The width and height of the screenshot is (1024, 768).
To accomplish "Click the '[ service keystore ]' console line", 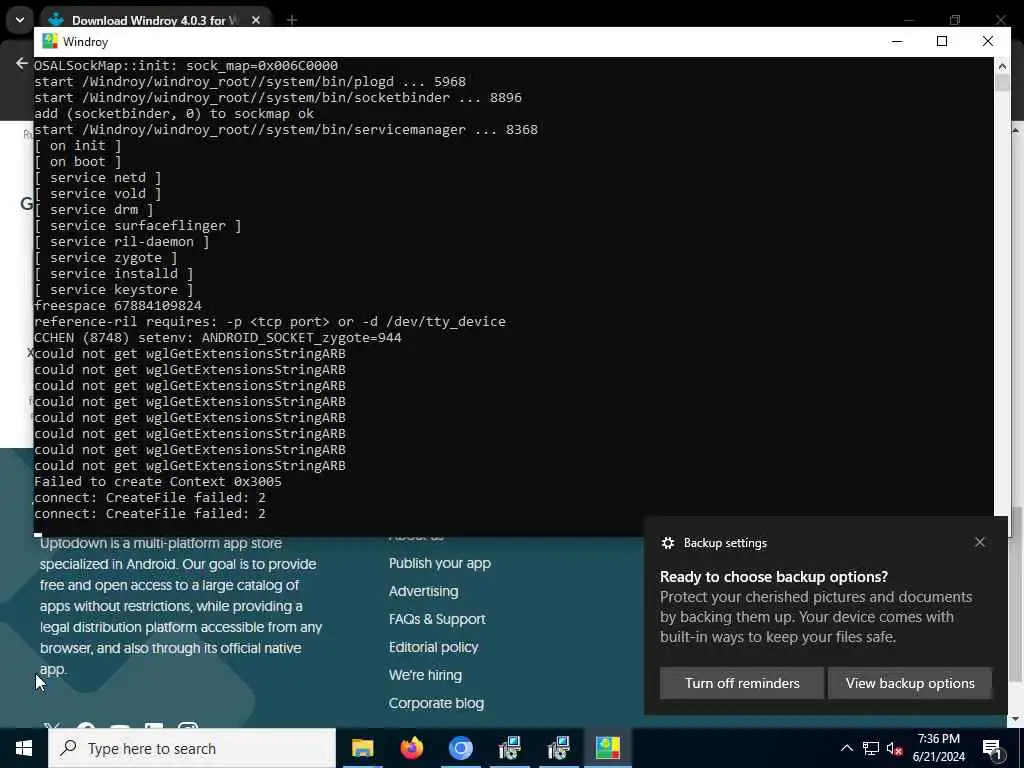I will [x=114, y=290].
